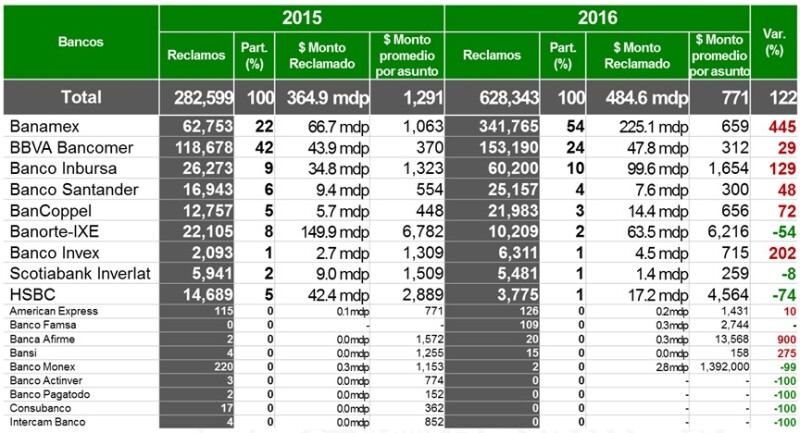This screenshot has height=433, width=800.
Task: Click BBVA Bancomer 2015 claims 118,678
Action: [x=204, y=148]
